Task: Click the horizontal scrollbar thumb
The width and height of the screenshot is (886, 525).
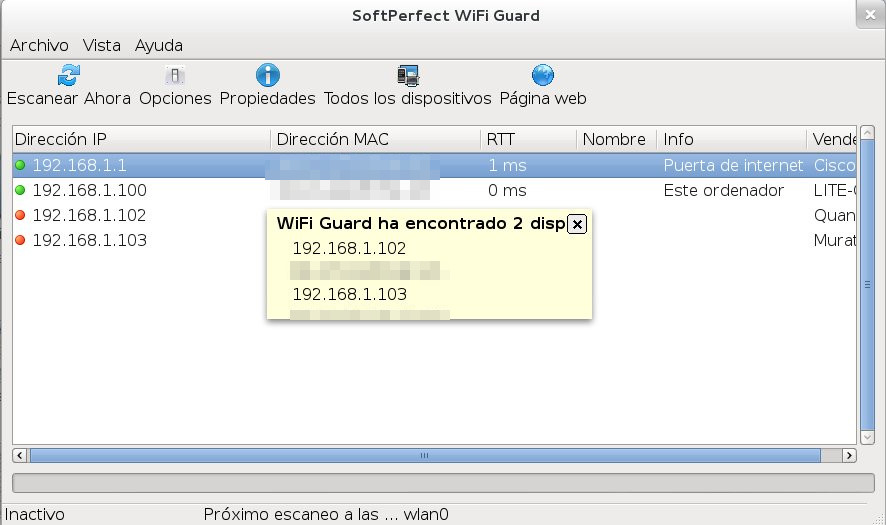Action: pos(425,455)
